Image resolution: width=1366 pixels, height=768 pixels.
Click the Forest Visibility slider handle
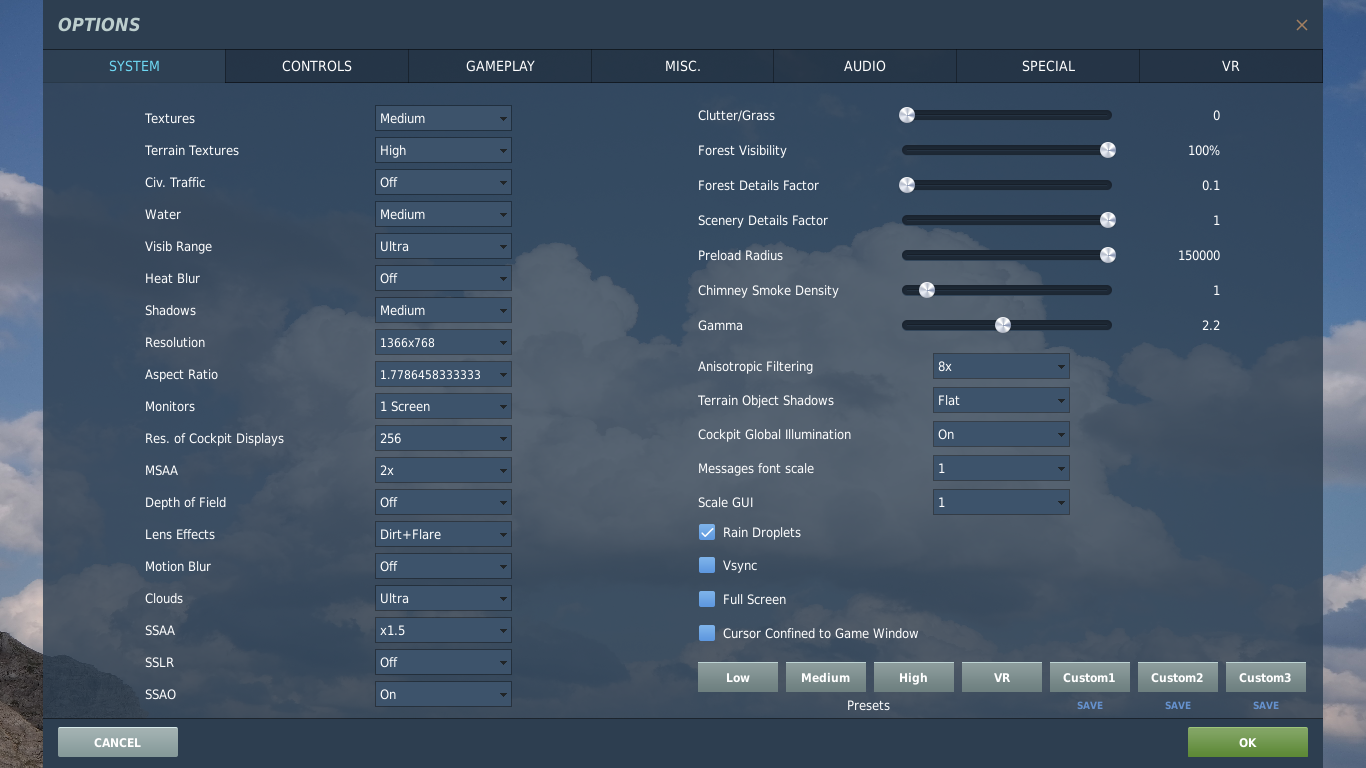point(1108,150)
